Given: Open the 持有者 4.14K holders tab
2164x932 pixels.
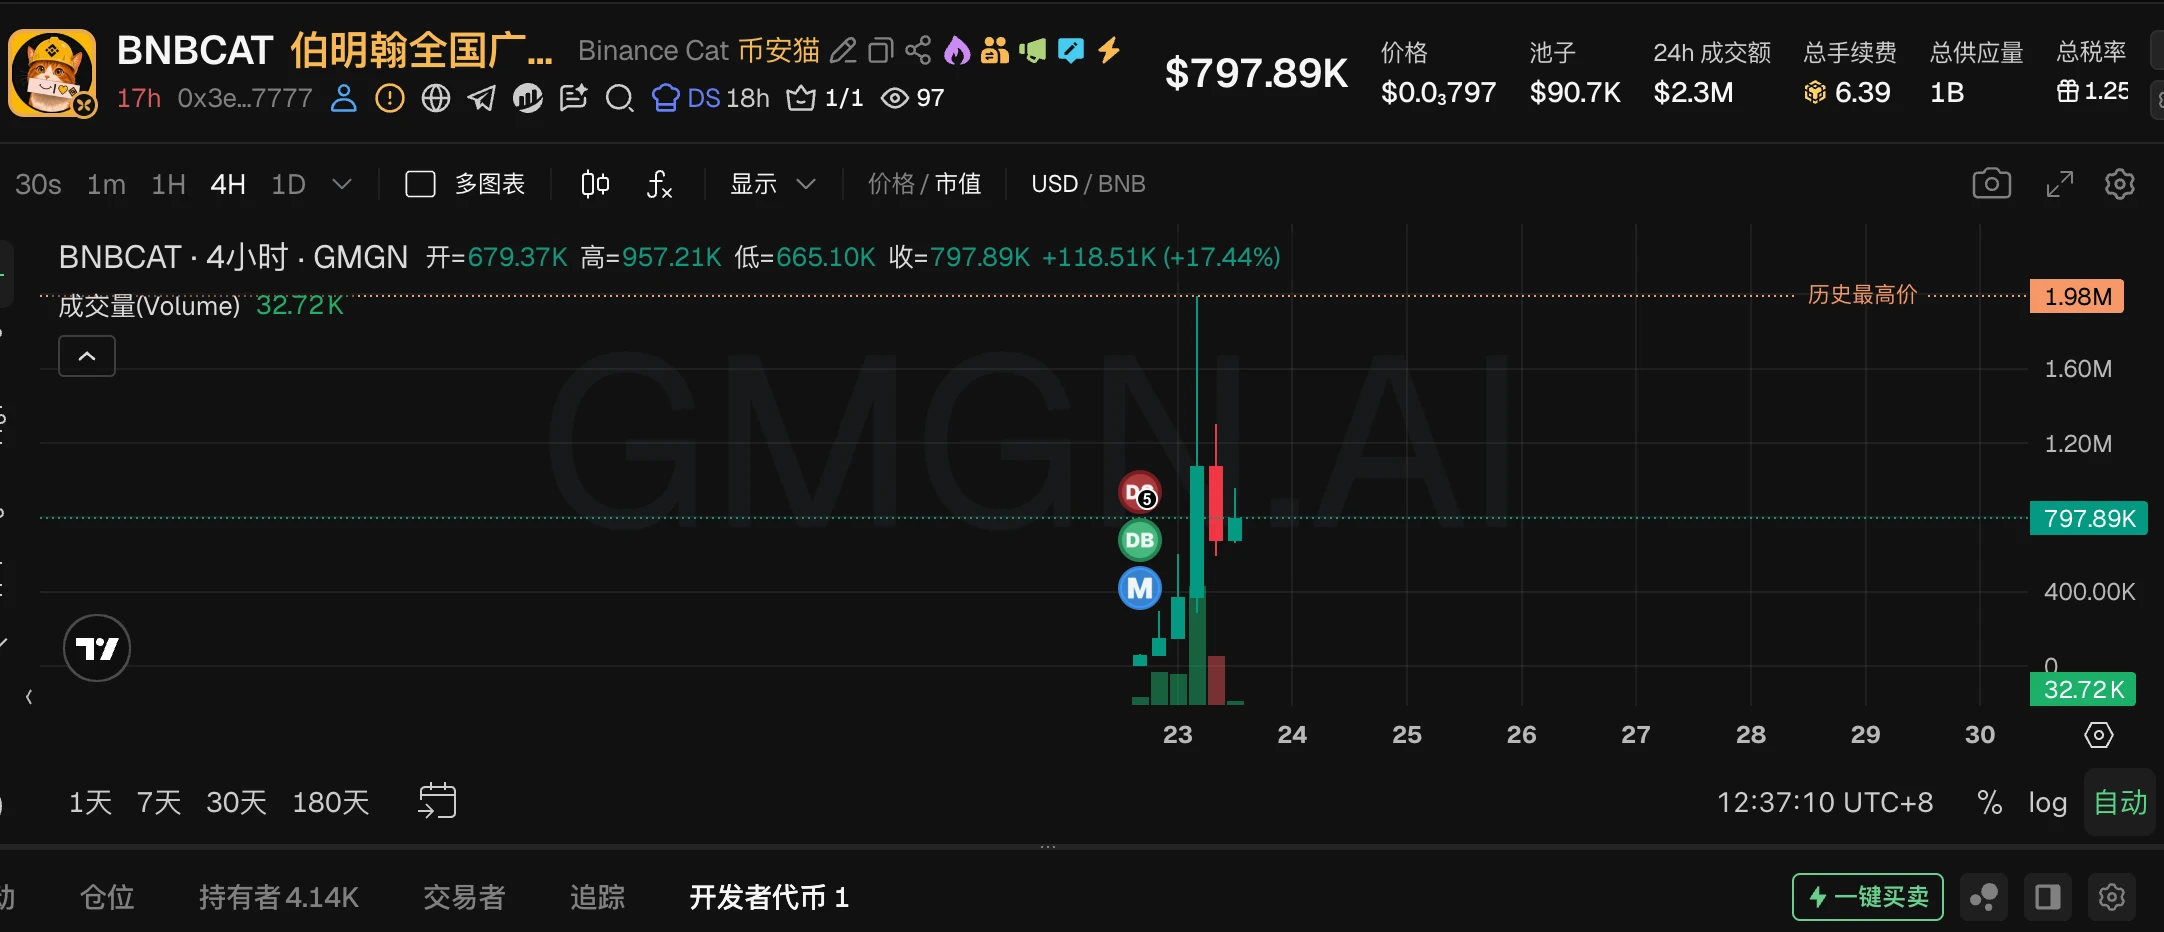Looking at the screenshot, I should tap(278, 897).
